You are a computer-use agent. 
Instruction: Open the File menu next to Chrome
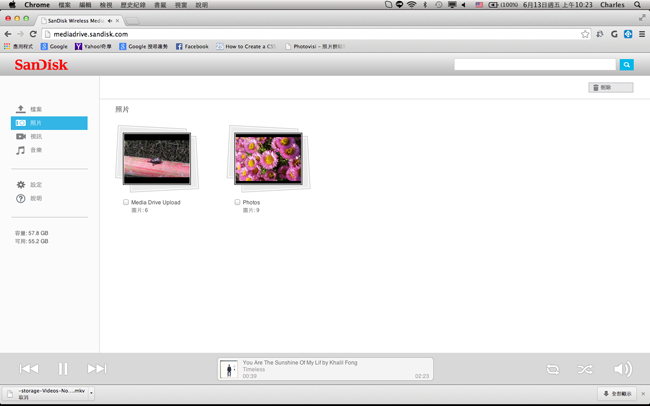tap(64, 5)
